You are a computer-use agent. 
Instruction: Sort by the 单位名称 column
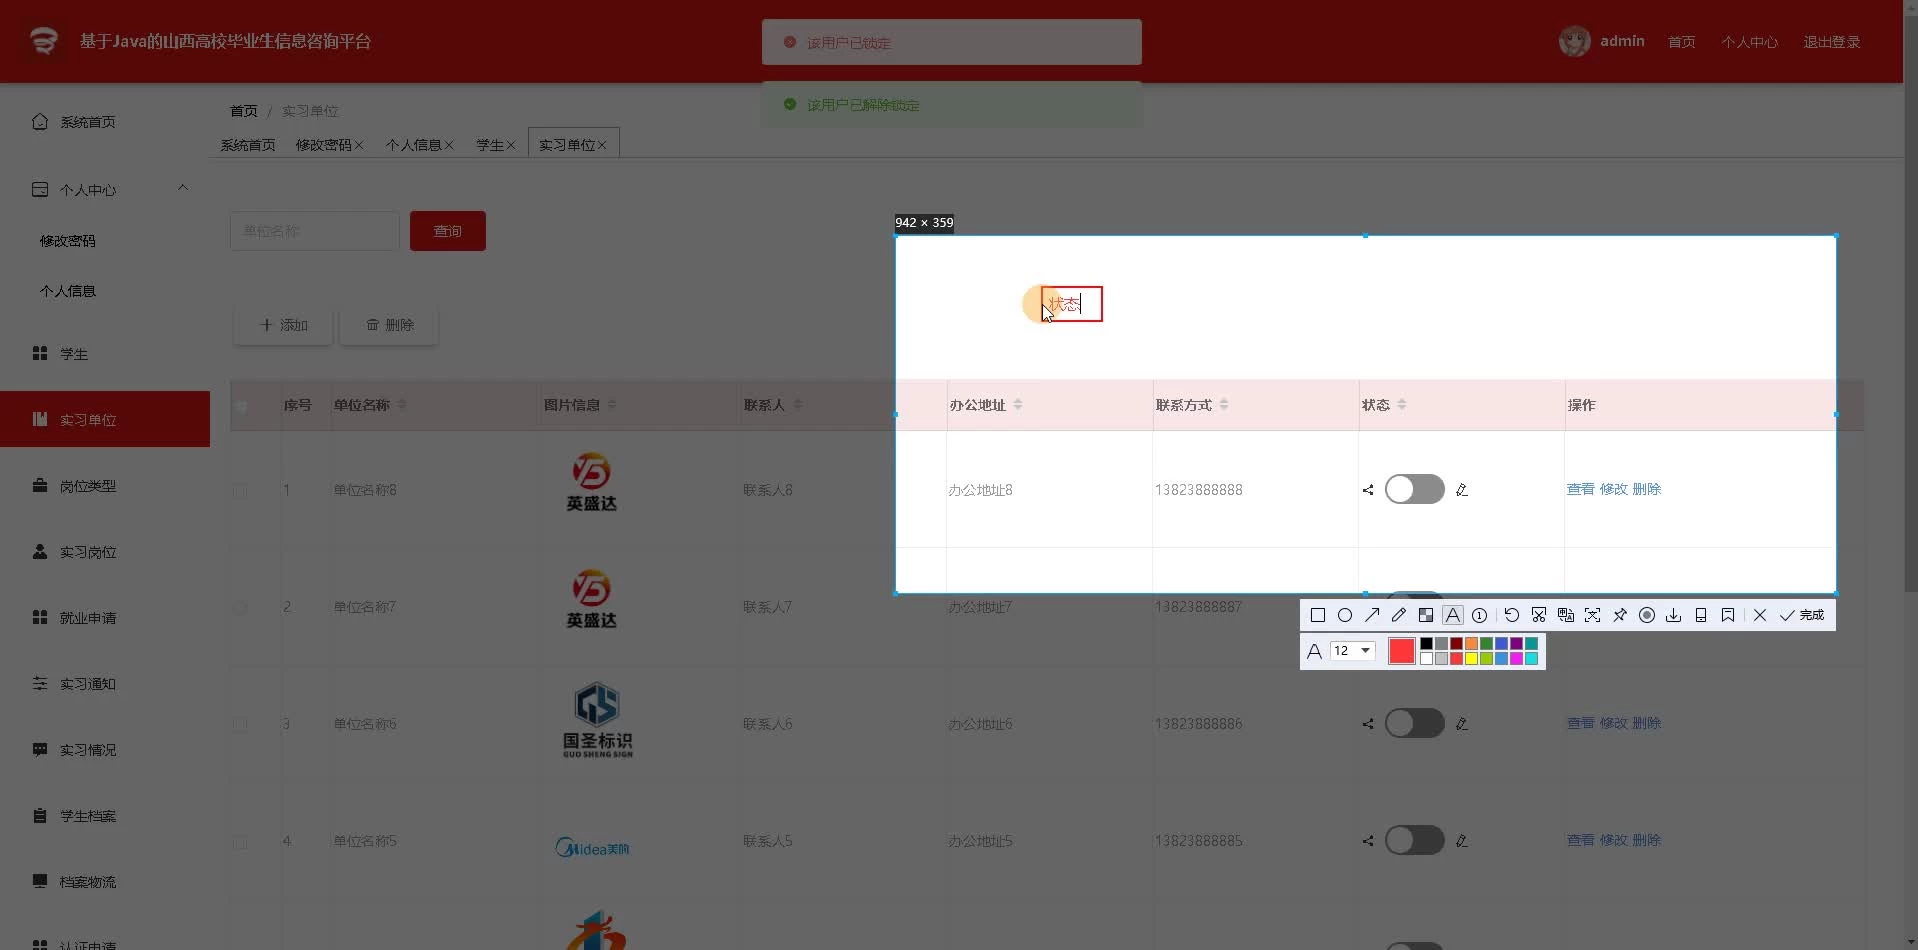tap(402, 405)
